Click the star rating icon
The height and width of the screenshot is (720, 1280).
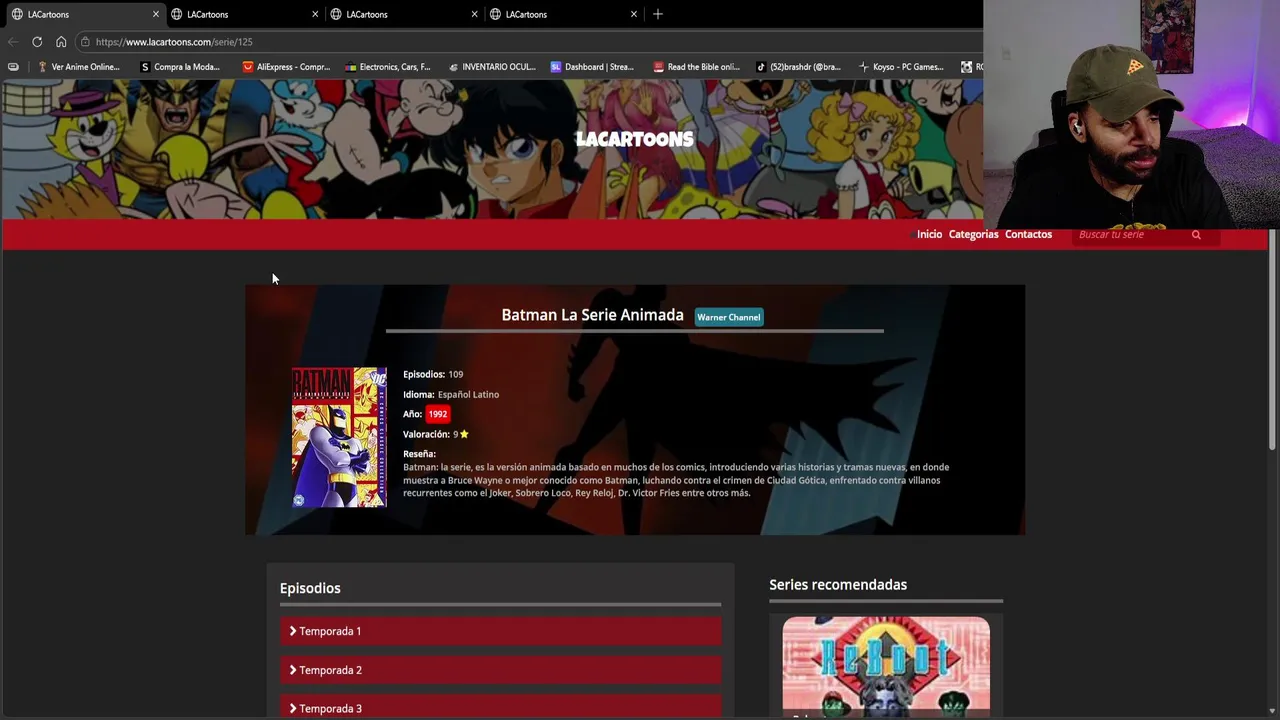[464, 434]
